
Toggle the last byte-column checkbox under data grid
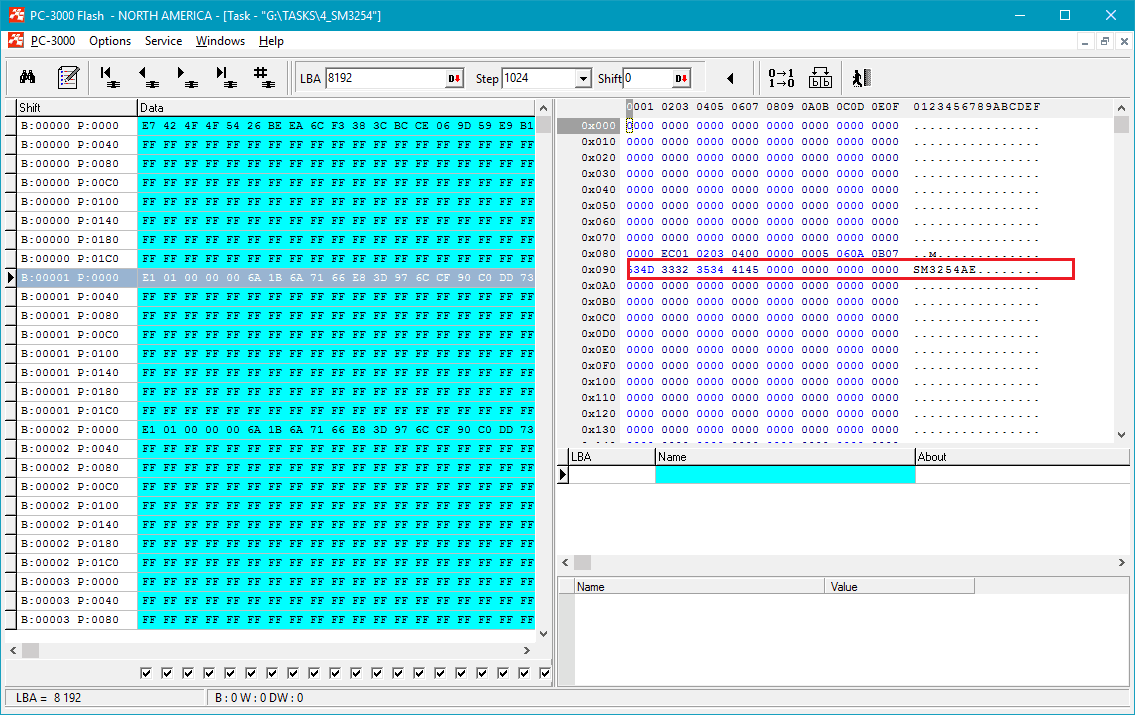[x=545, y=673]
